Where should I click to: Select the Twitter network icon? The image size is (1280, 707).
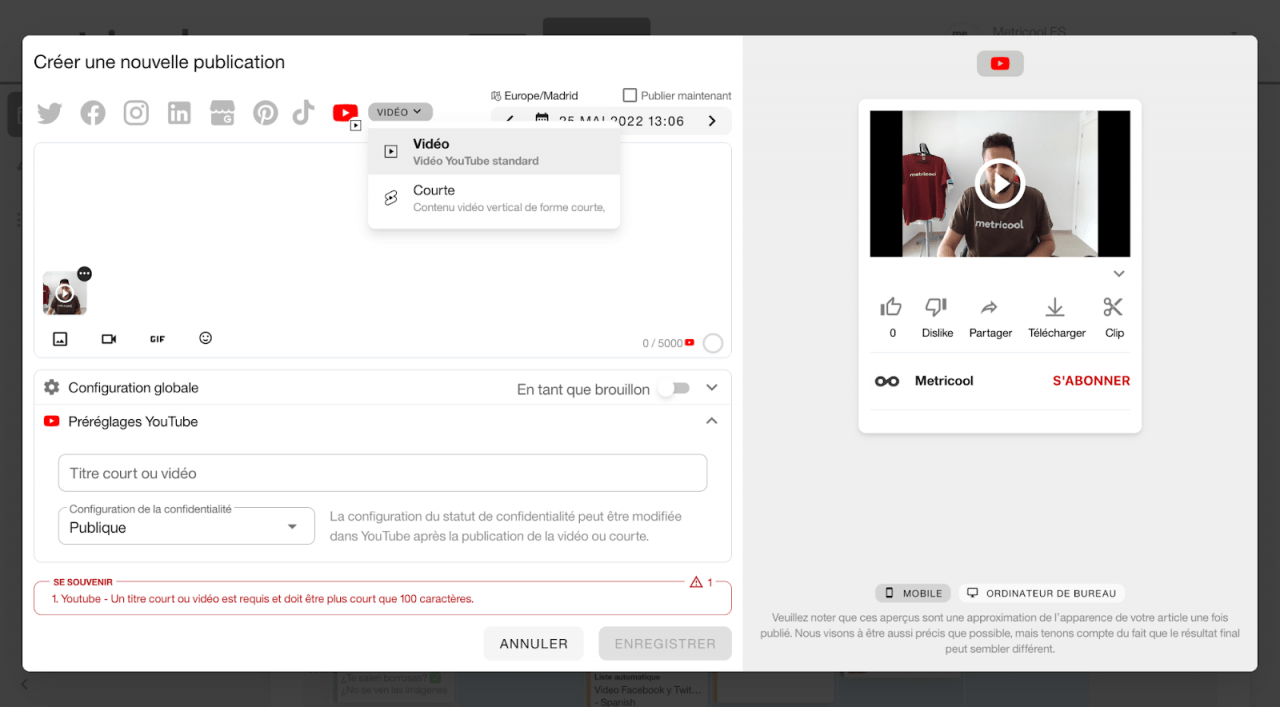click(x=49, y=113)
